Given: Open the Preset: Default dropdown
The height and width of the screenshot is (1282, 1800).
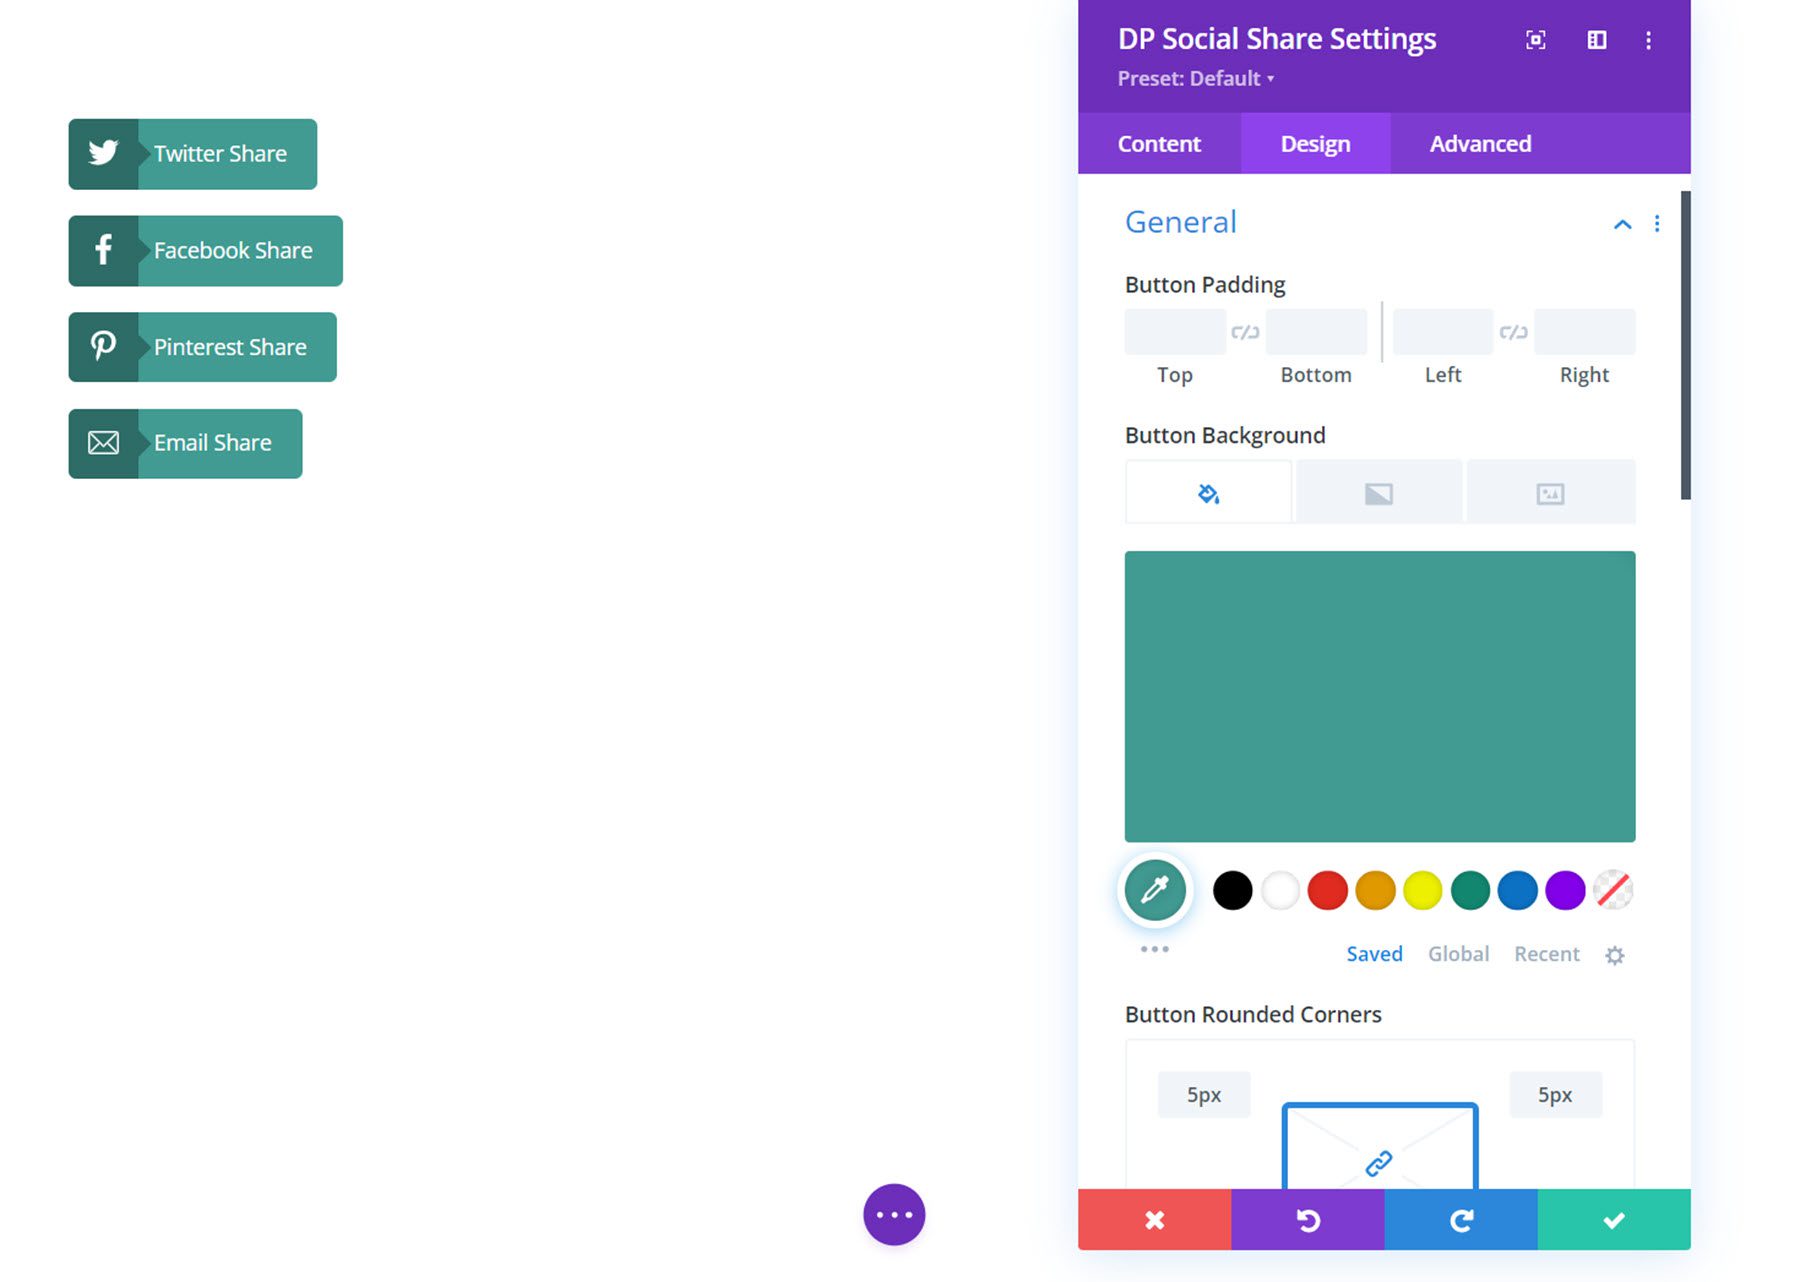Looking at the screenshot, I should 1193,78.
